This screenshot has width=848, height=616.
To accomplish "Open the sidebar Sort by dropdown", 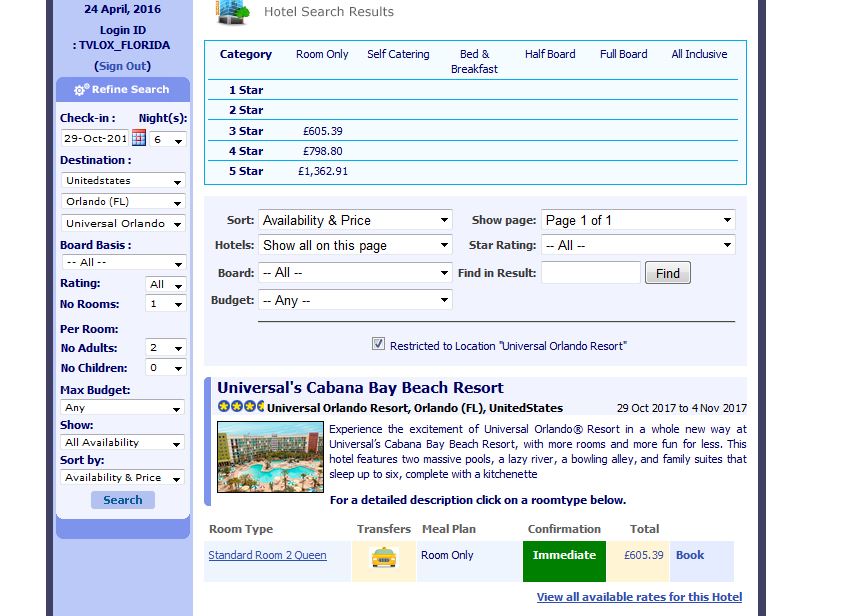I will (x=122, y=478).
